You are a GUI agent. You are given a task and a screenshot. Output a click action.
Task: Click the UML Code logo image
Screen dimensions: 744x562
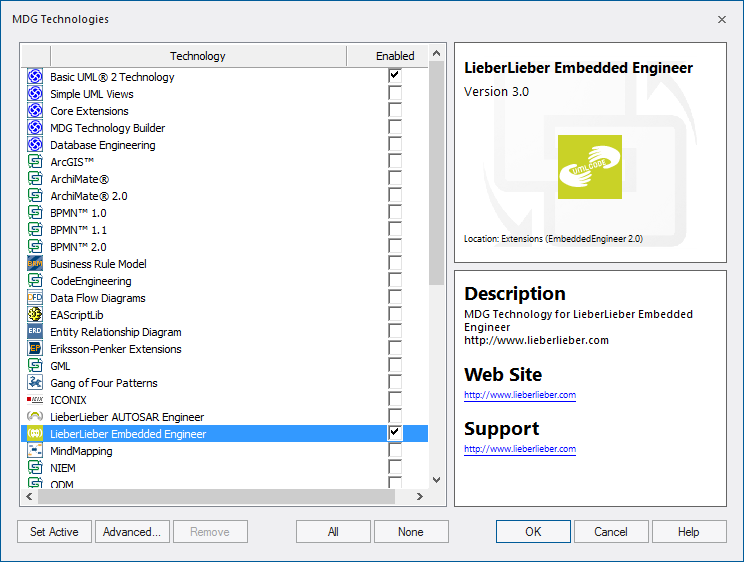point(590,167)
